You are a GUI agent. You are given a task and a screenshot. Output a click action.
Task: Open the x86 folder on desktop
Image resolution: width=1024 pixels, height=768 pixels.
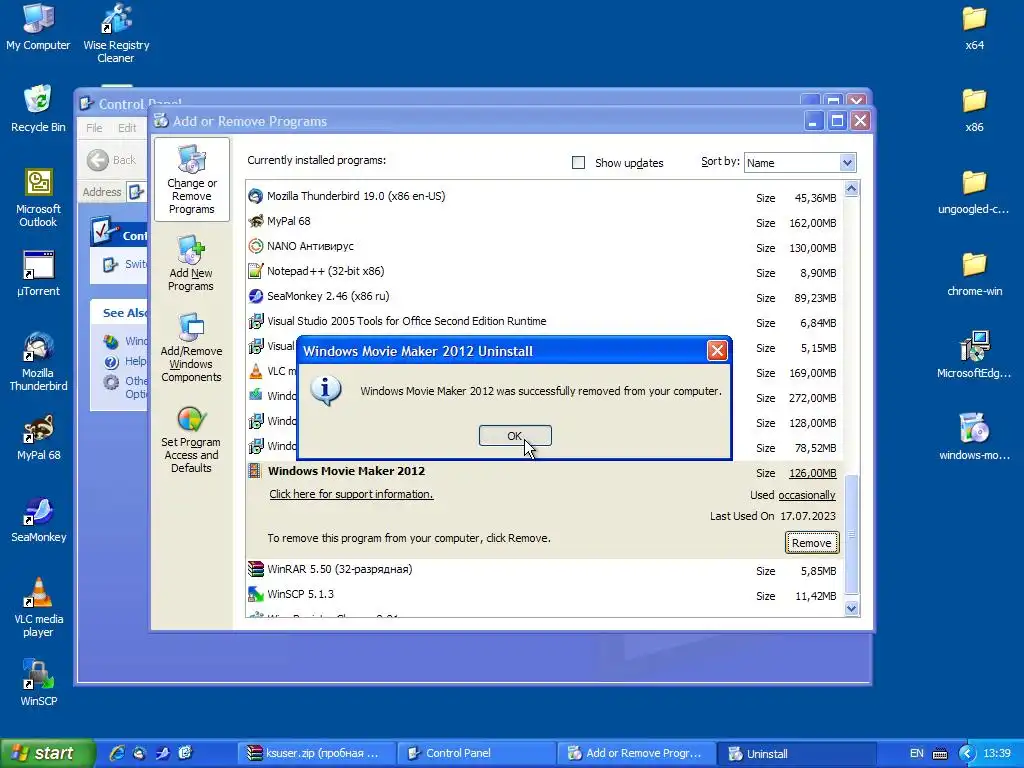(x=974, y=110)
